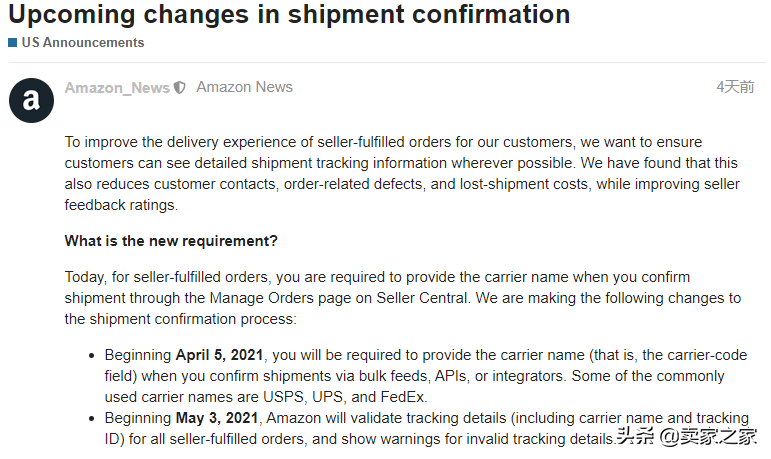Click the bold date "May 3, 2021"
The image size is (771, 459).
217,418
